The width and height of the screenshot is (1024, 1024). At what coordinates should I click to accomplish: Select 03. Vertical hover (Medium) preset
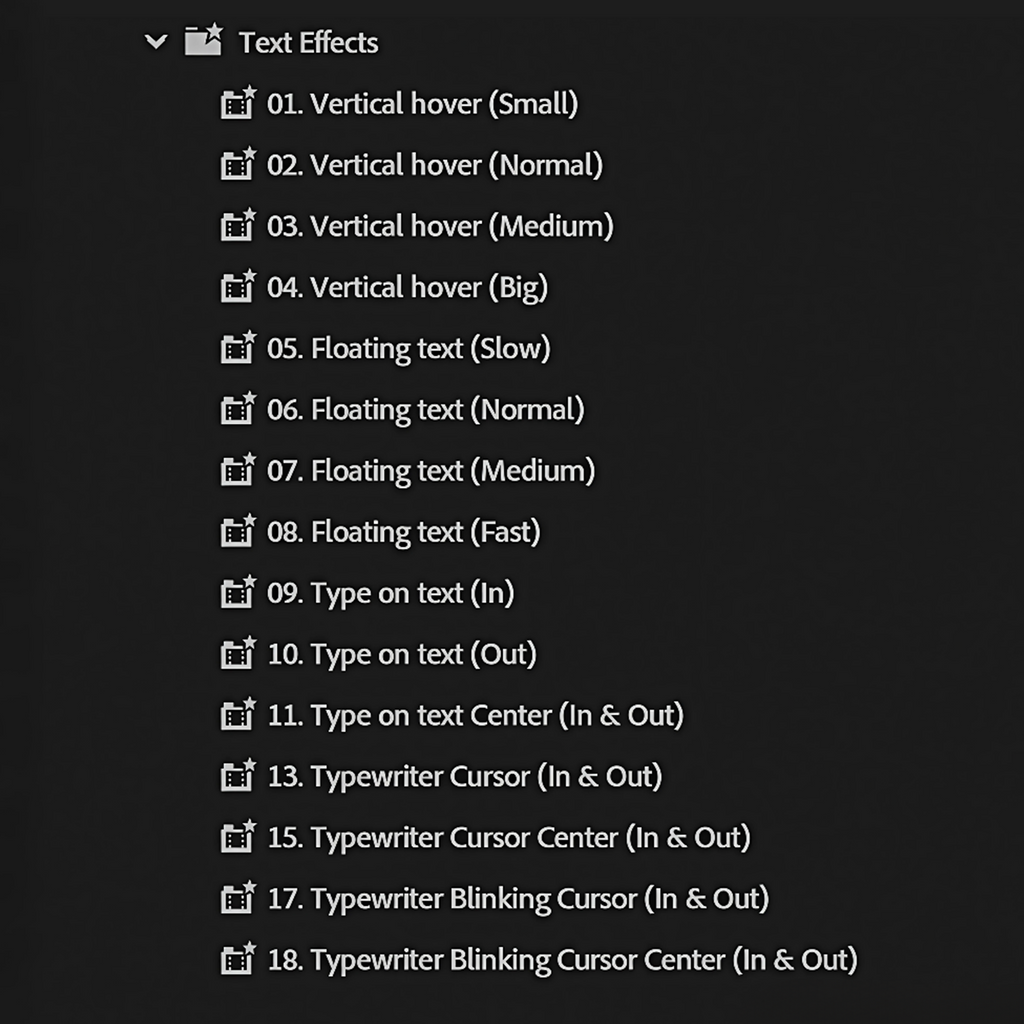pos(439,226)
